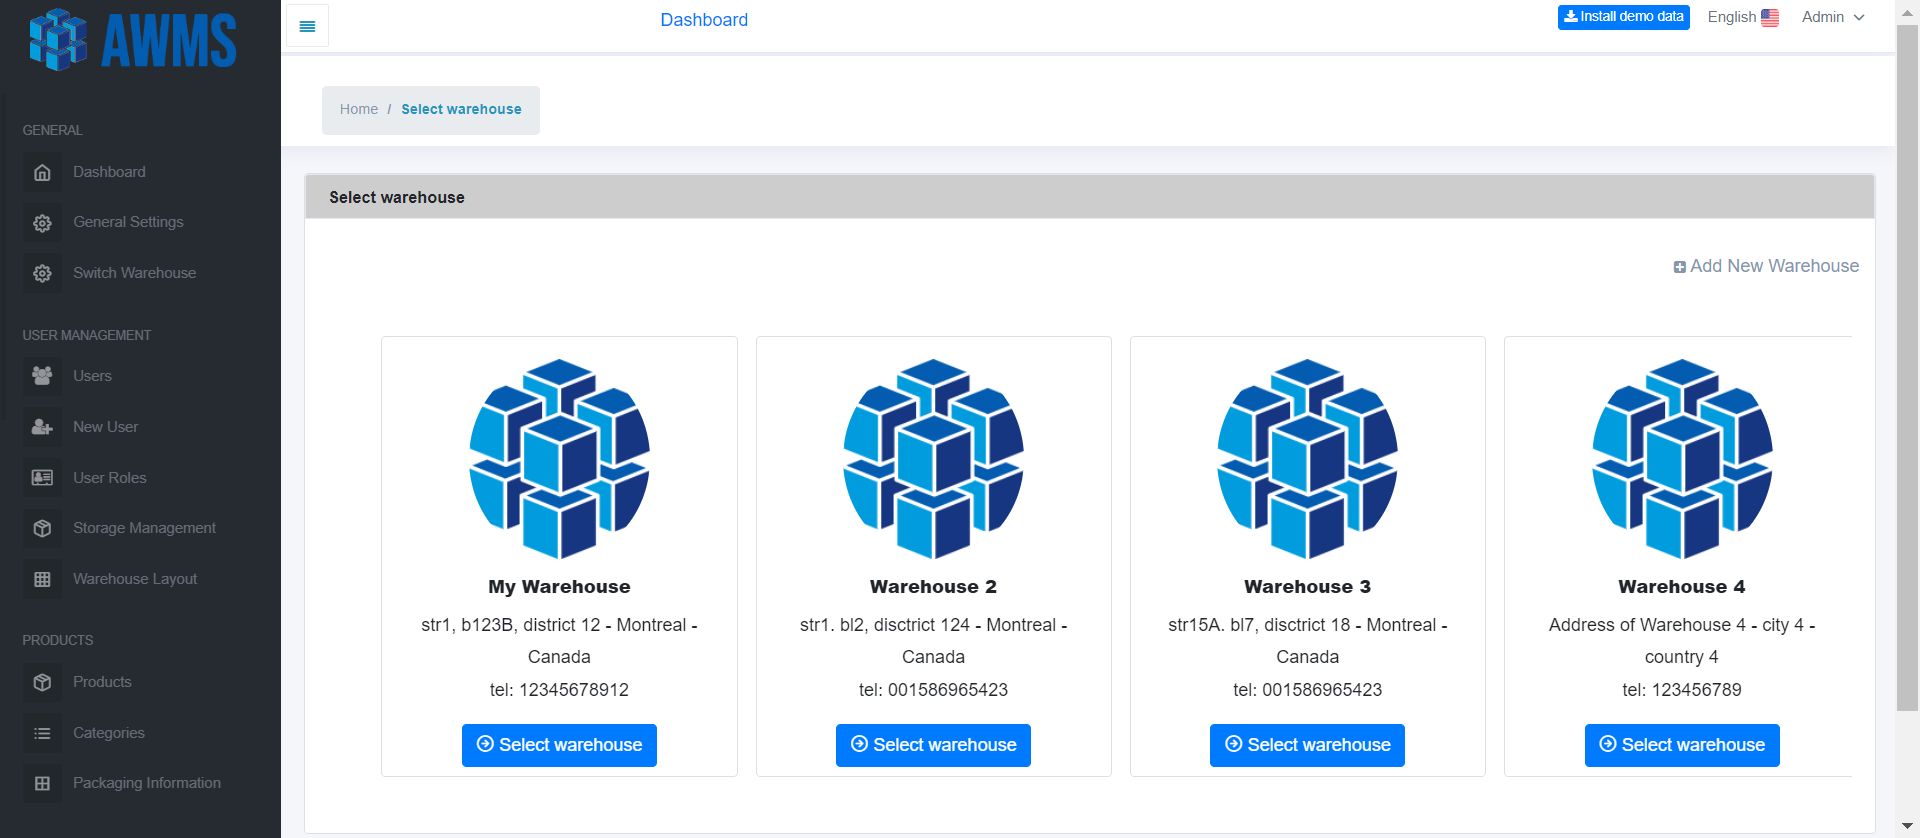Open General Settings in sidebar

[128, 222]
